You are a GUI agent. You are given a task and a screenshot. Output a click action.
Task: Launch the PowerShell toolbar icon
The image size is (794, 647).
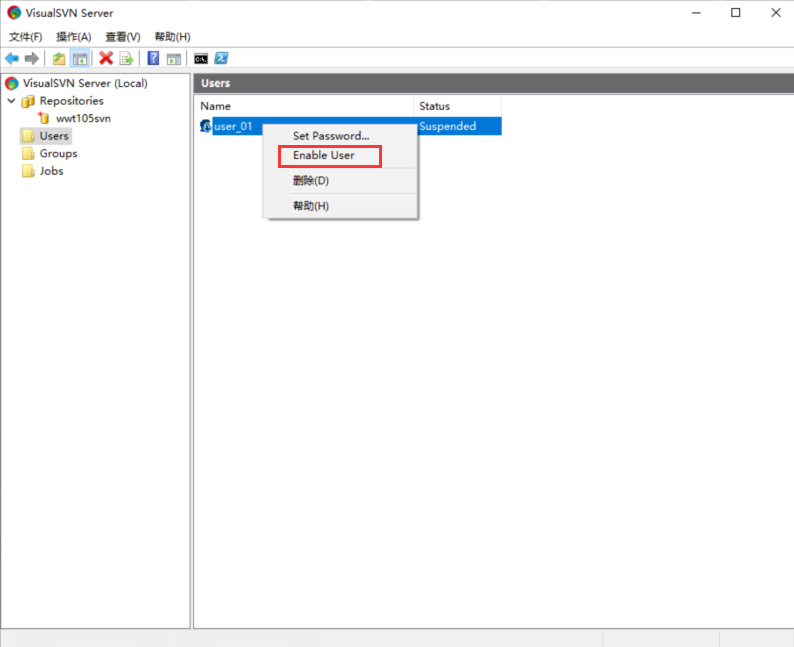221,58
